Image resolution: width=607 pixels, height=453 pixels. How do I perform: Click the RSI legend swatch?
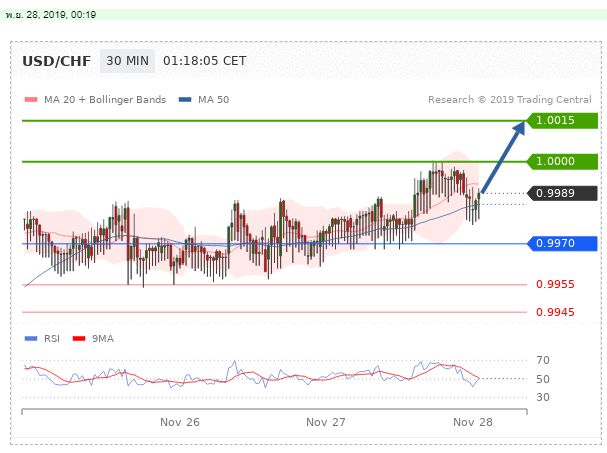(x=31, y=338)
